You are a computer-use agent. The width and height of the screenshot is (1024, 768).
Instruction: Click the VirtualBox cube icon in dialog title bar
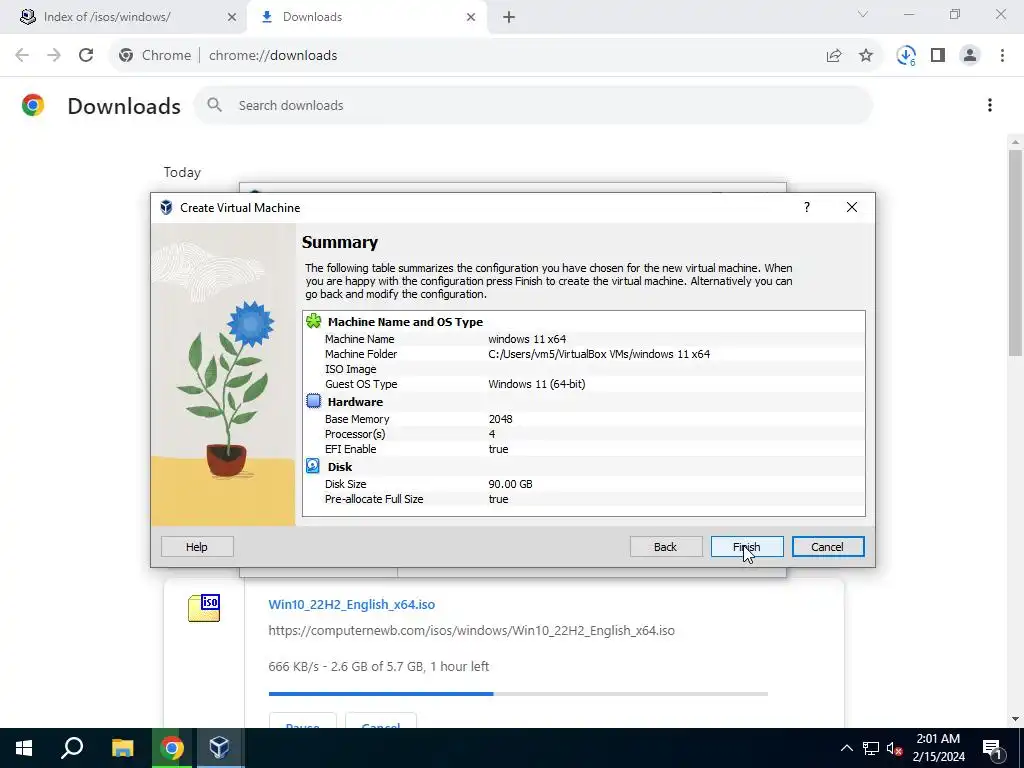tap(166, 208)
